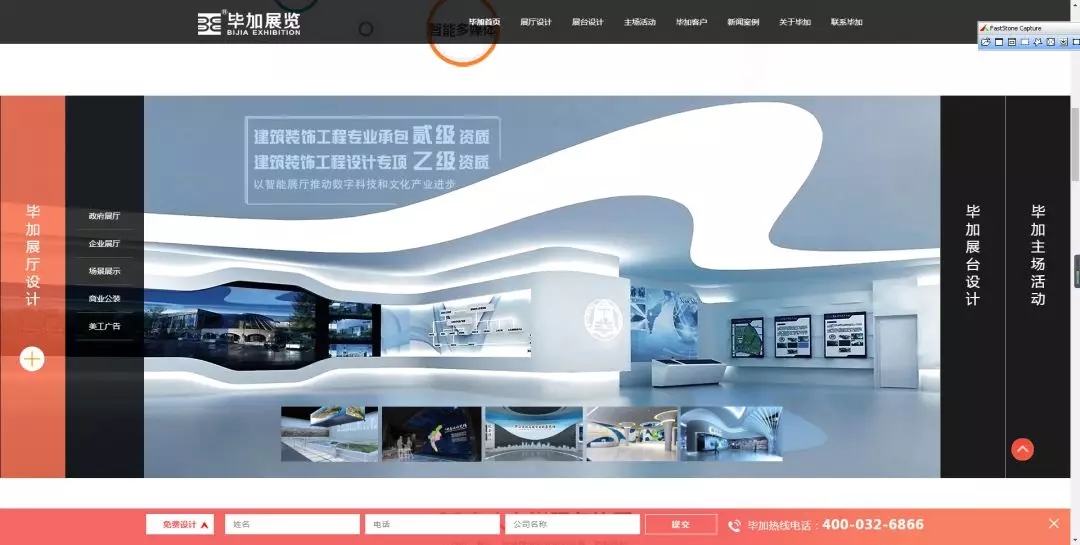The height and width of the screenshot is (545, 1080).
Task: Click the Bijia Exhibition logo
Action: coord(249,22)
